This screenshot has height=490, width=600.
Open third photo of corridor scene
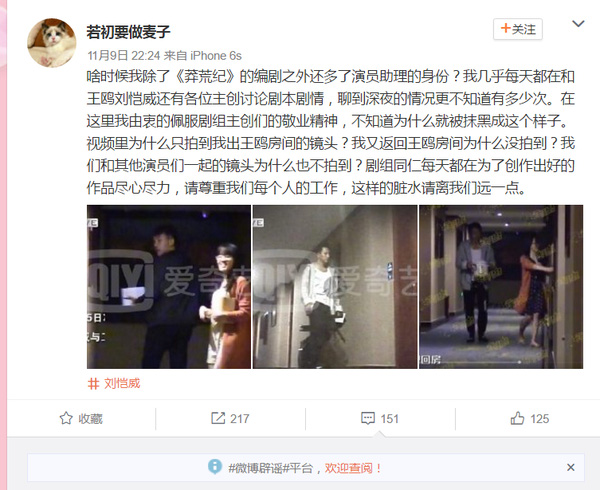point(501,287)
